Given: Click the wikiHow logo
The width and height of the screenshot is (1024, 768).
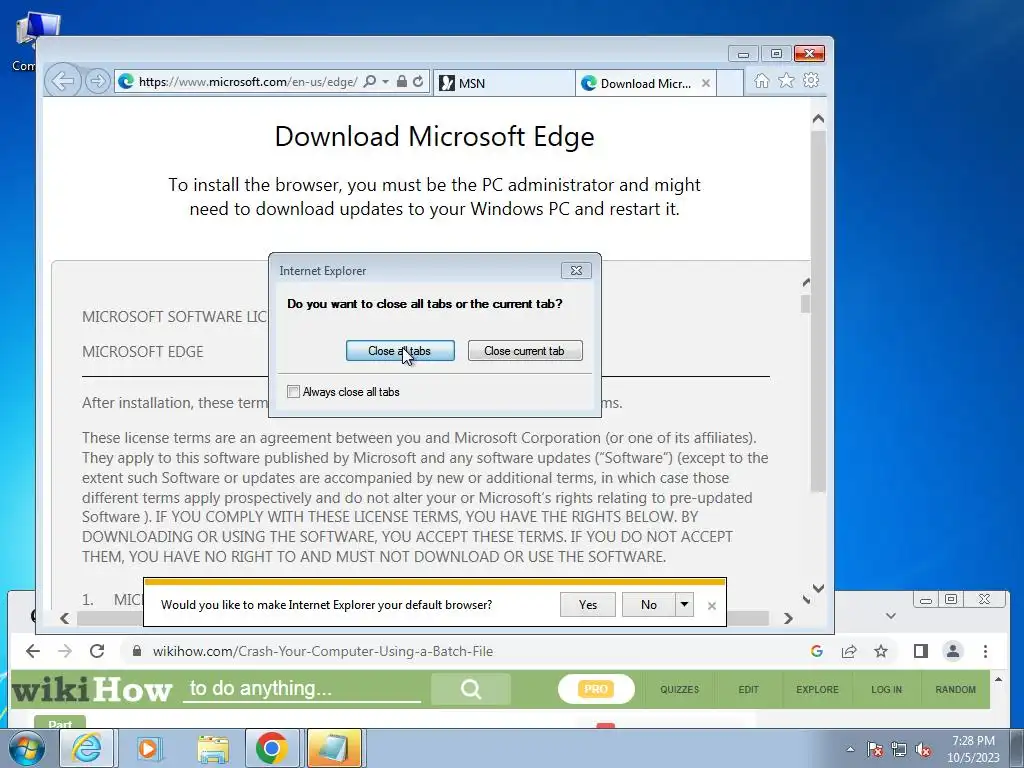Looking at the screenshot, I should pyautogui.click(x=91, y=690).
